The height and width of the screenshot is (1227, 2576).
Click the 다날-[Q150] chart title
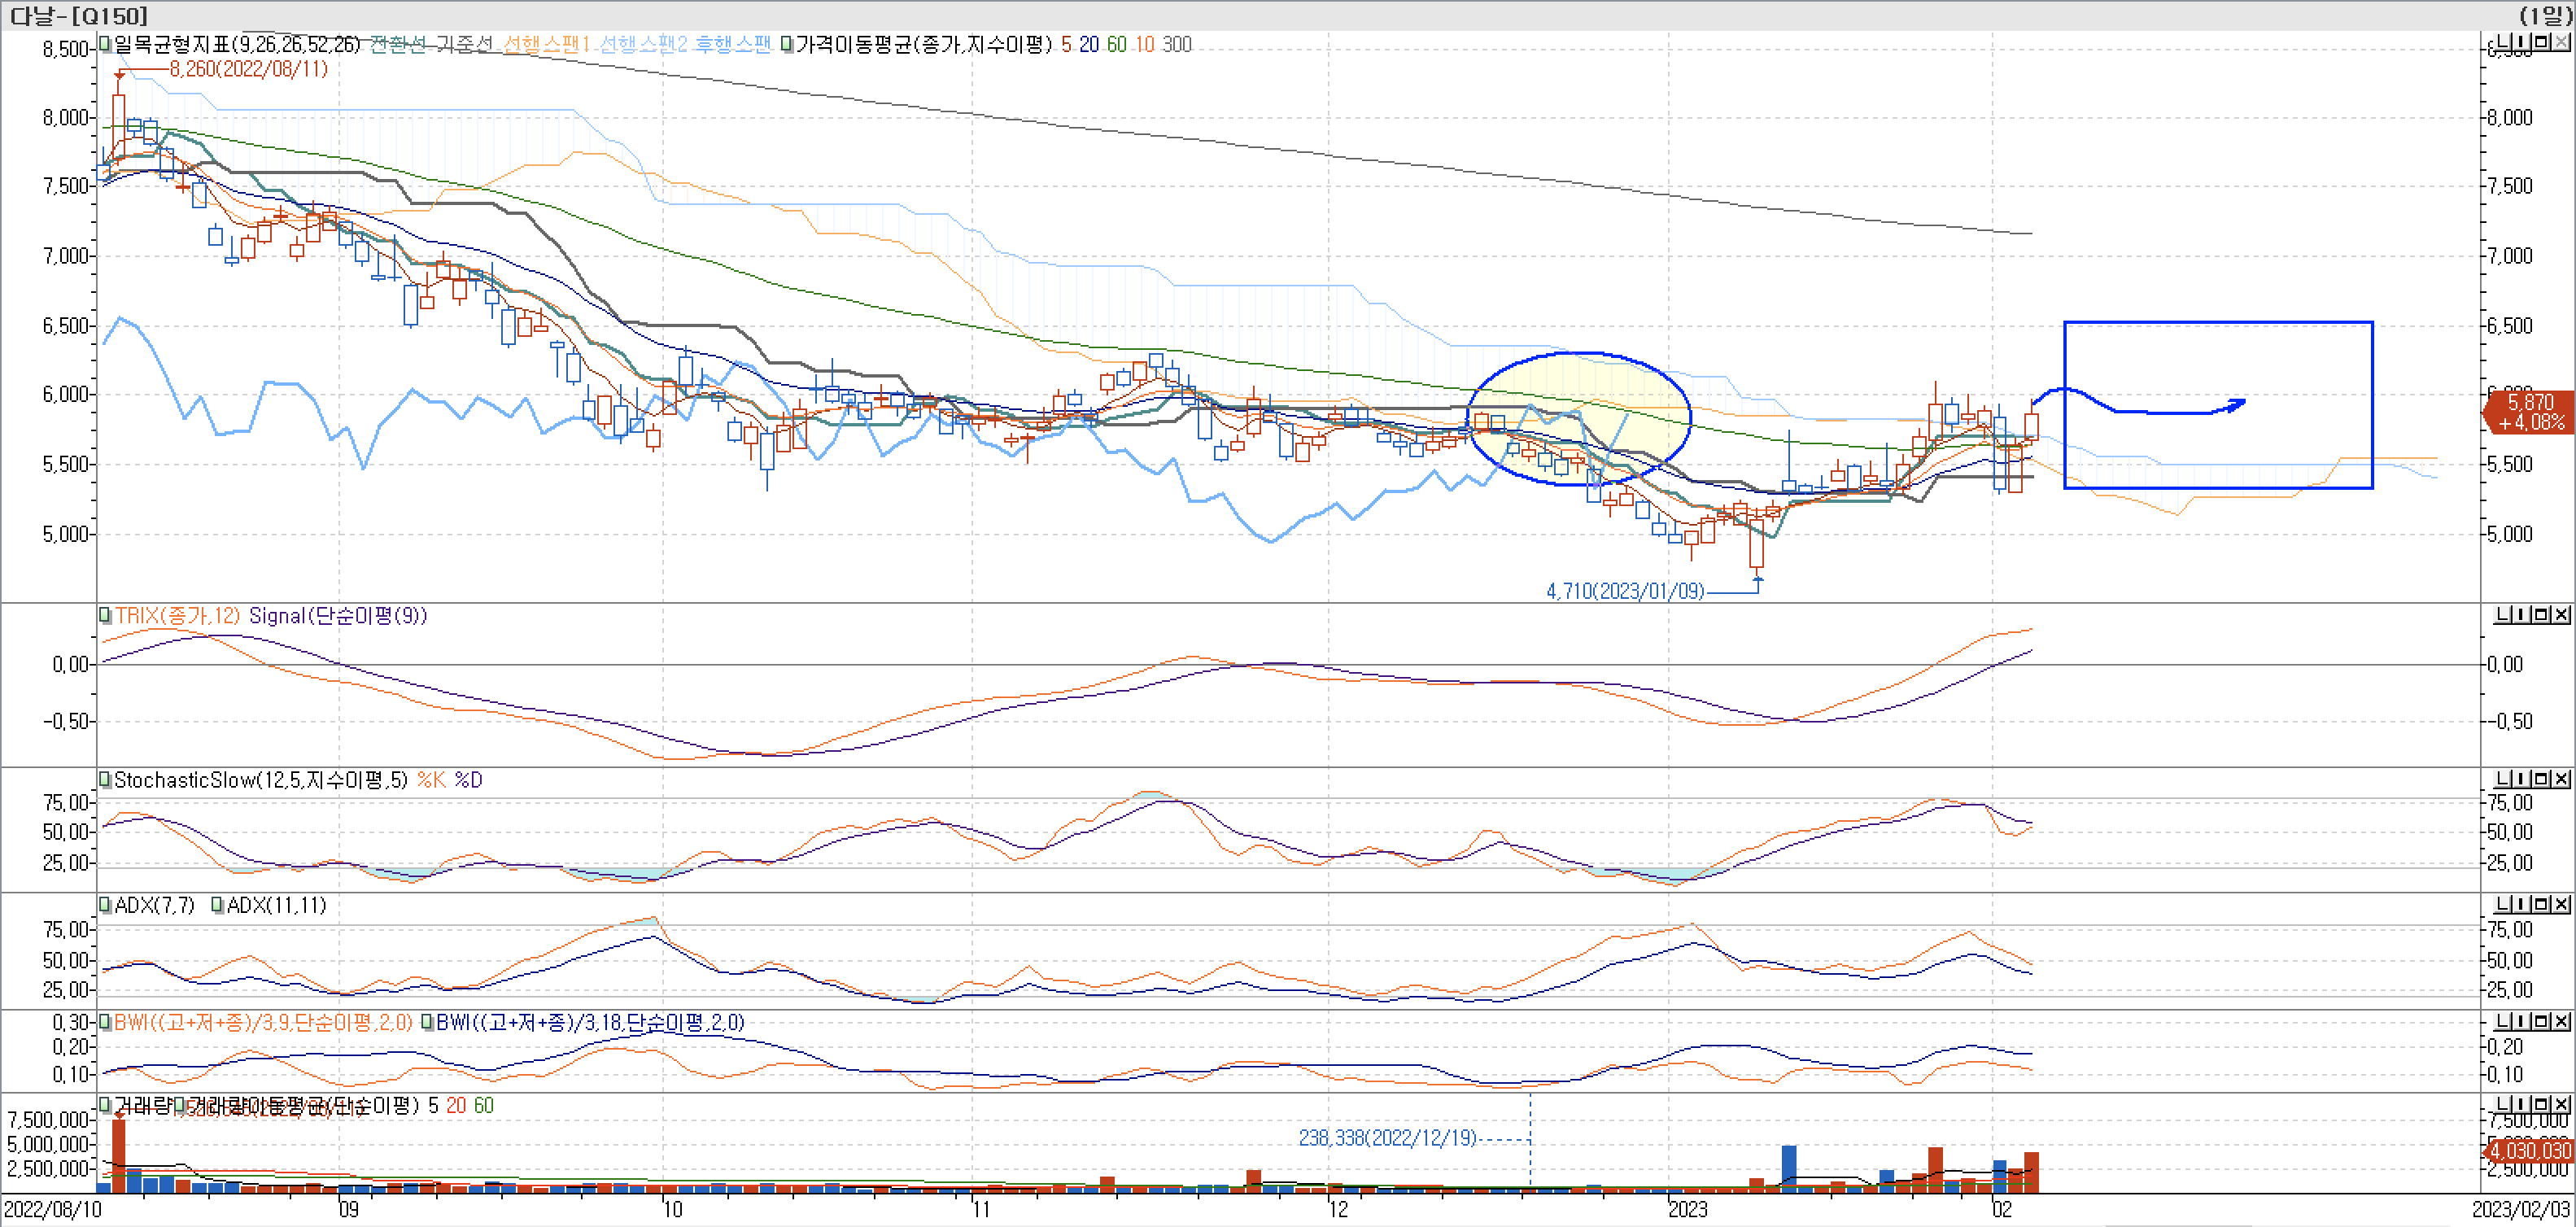coord(78,15)
